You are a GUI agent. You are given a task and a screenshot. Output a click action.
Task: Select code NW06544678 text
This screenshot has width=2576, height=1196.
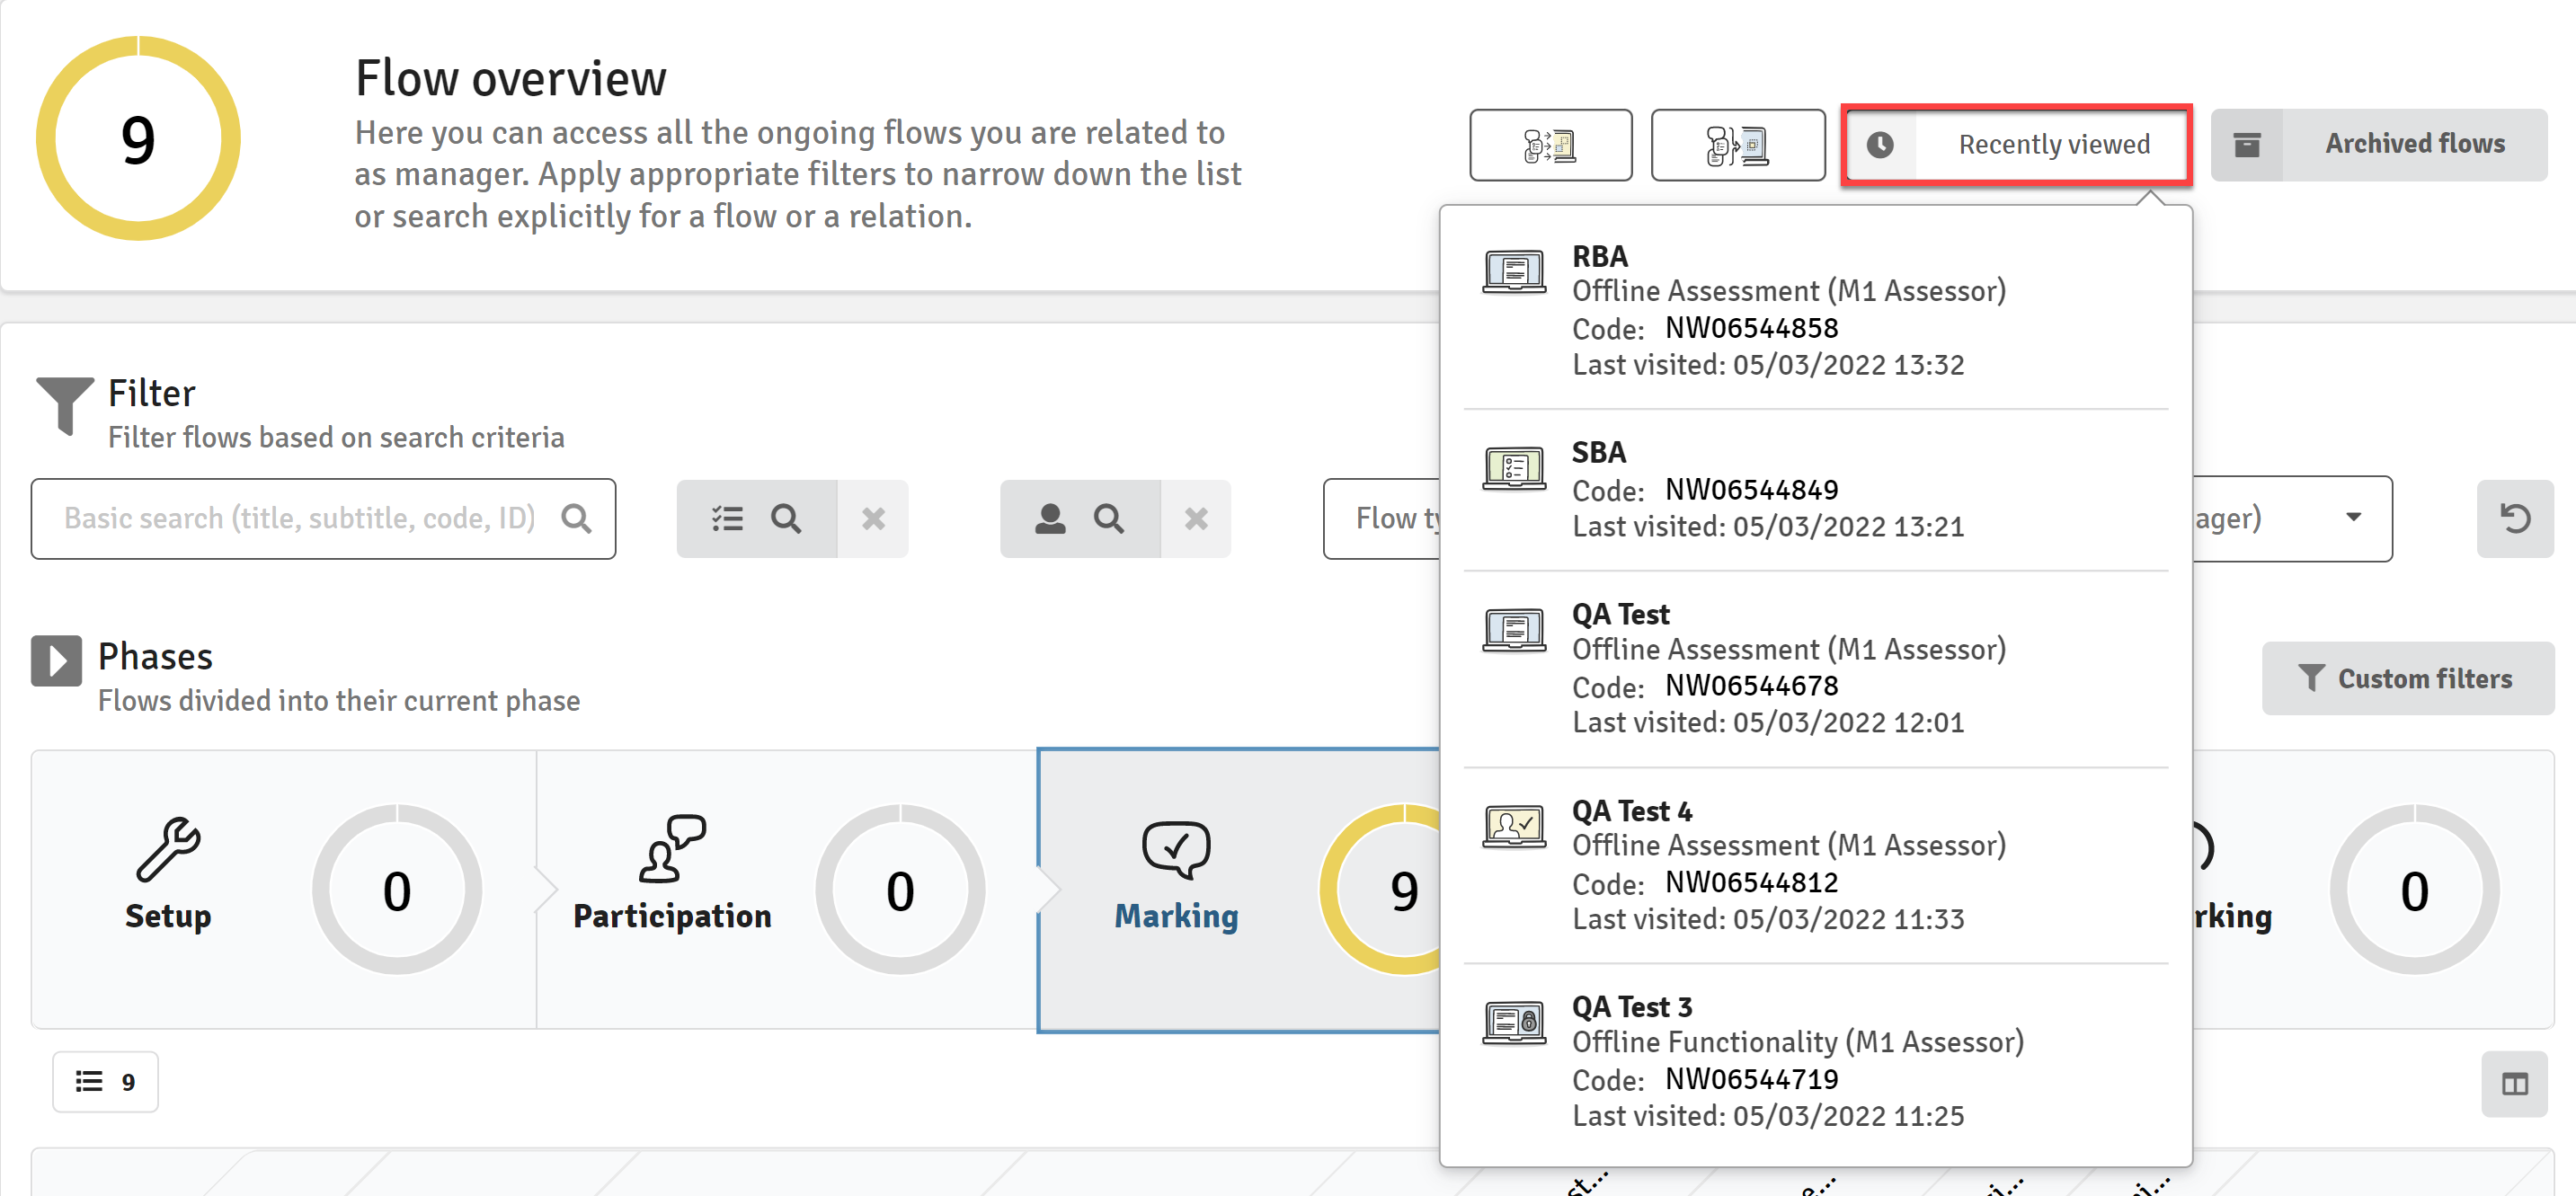pyautogui.click(x=1752, y=686)
